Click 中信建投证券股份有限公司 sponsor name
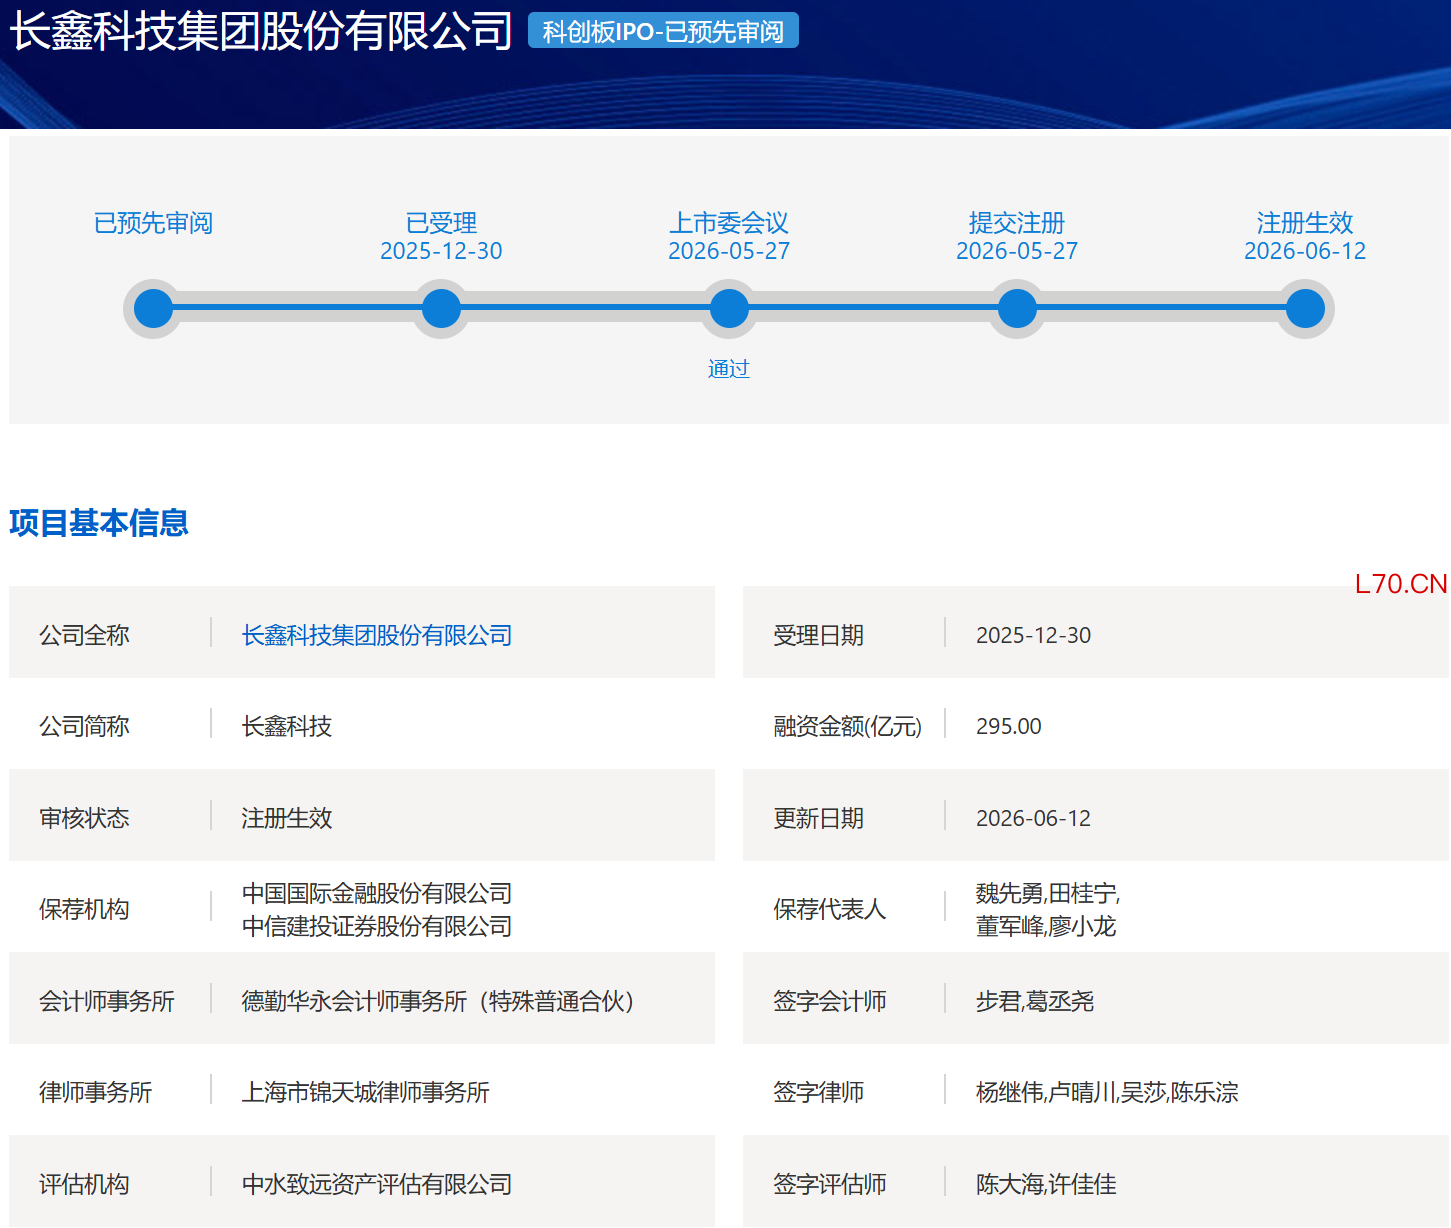 pos(377,926)
